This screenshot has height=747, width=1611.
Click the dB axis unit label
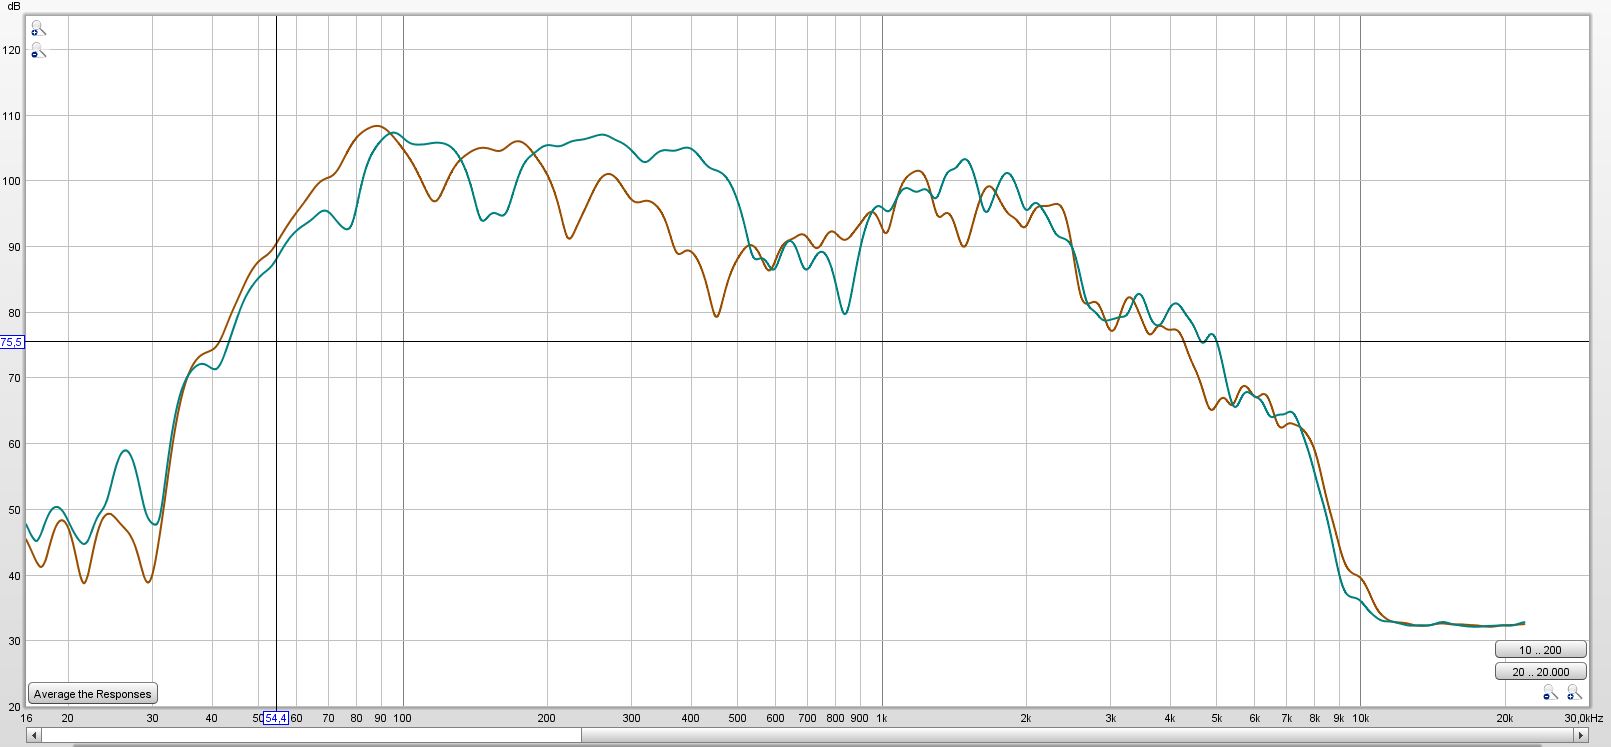[x=14, y=6]
